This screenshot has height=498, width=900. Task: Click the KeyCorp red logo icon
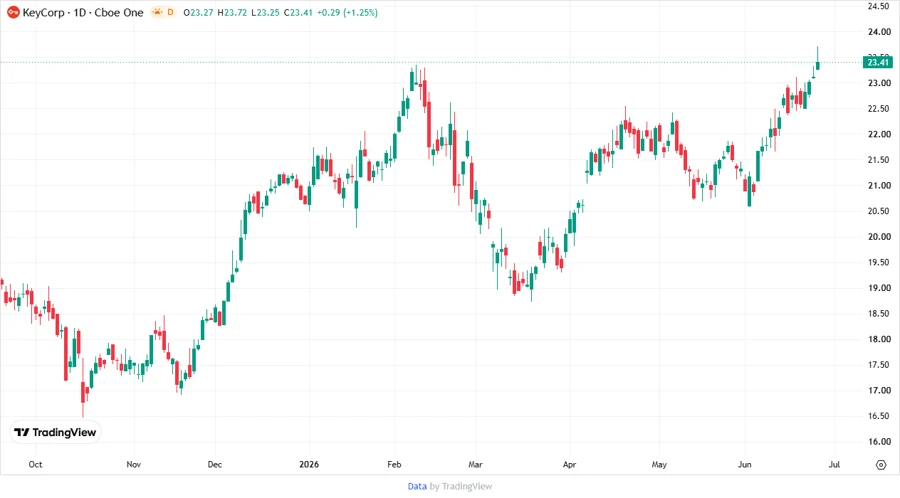point(13,12)
